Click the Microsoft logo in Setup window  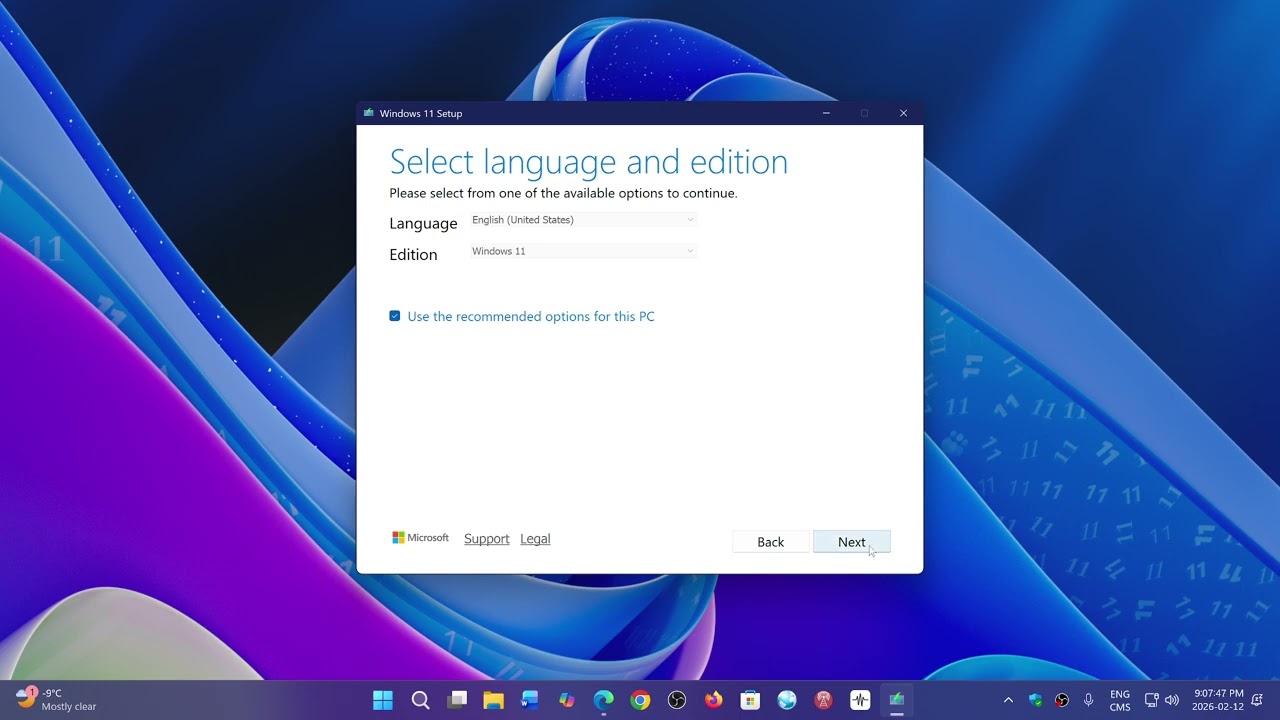click(x=421, y=538)
